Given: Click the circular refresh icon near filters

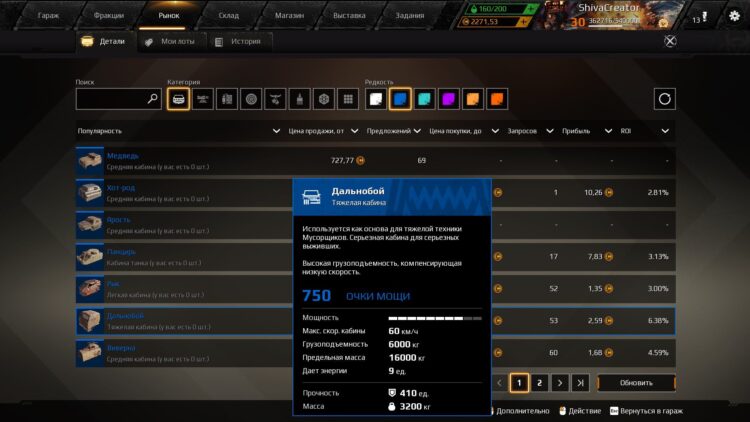Looking at the screenshot, I should click(x=665, y=99).
